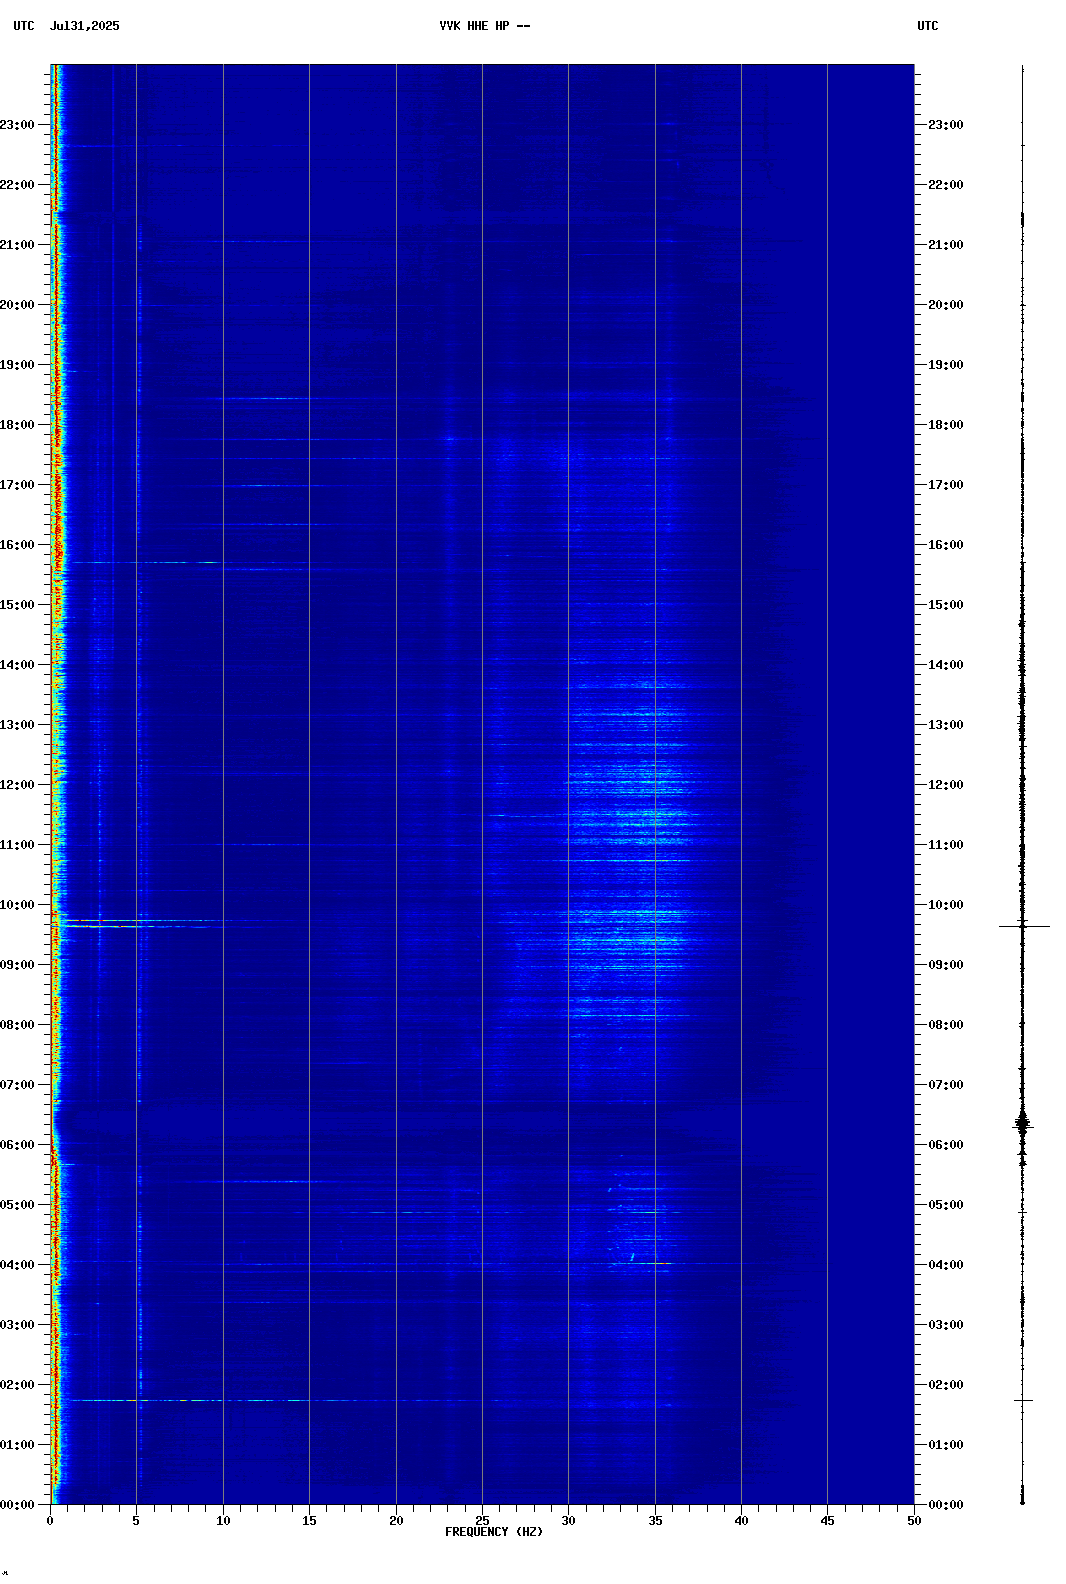
Task: Click 20:00 on the left time axis
Action: (17, 305)
